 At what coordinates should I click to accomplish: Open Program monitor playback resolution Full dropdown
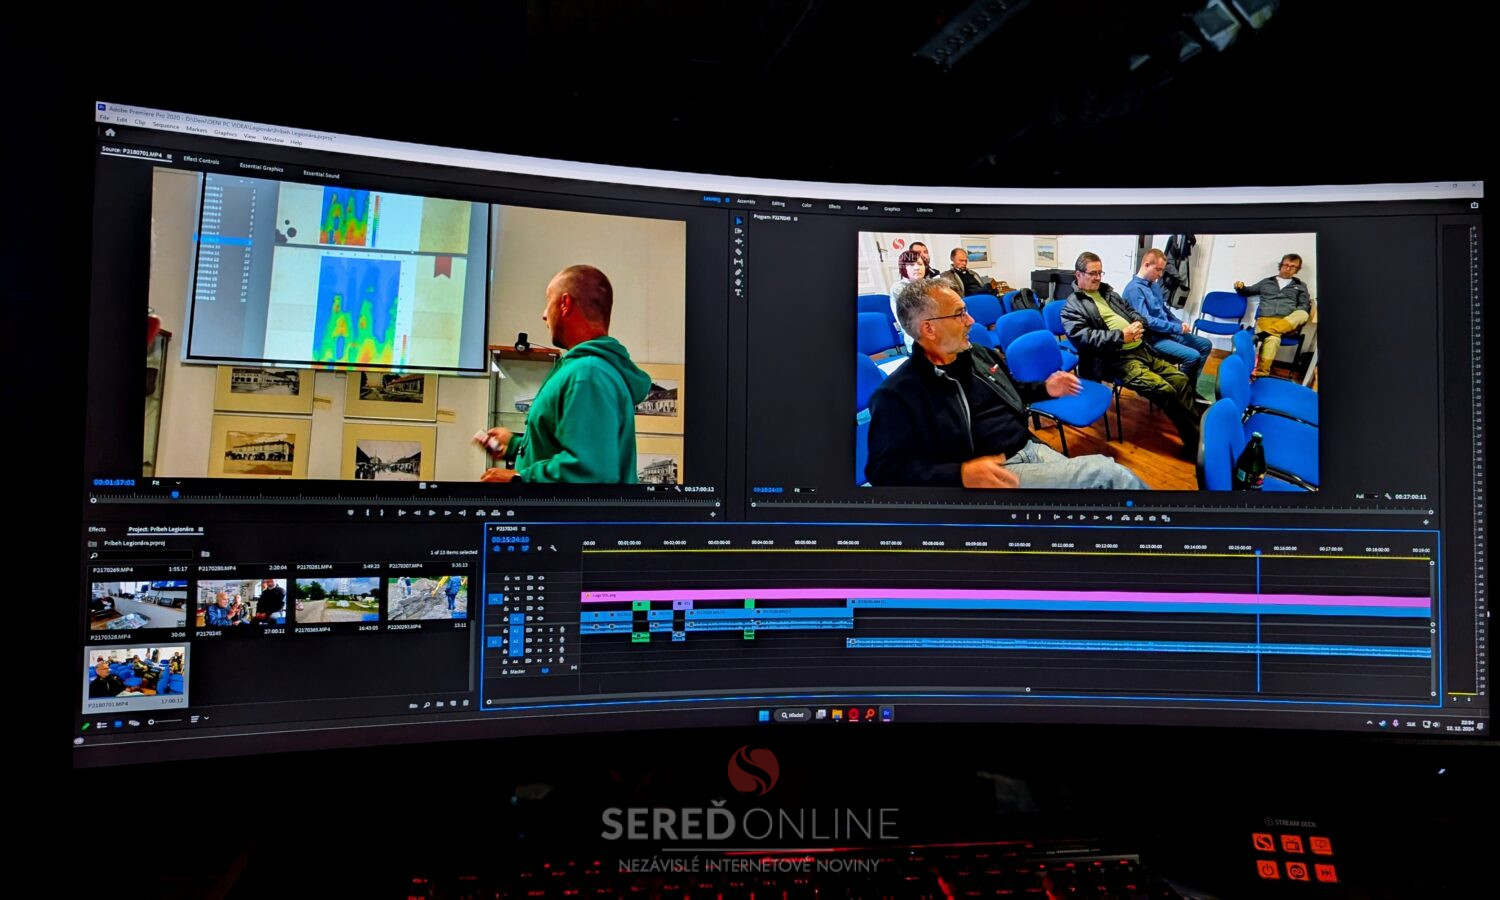(x=1366, y=496)
